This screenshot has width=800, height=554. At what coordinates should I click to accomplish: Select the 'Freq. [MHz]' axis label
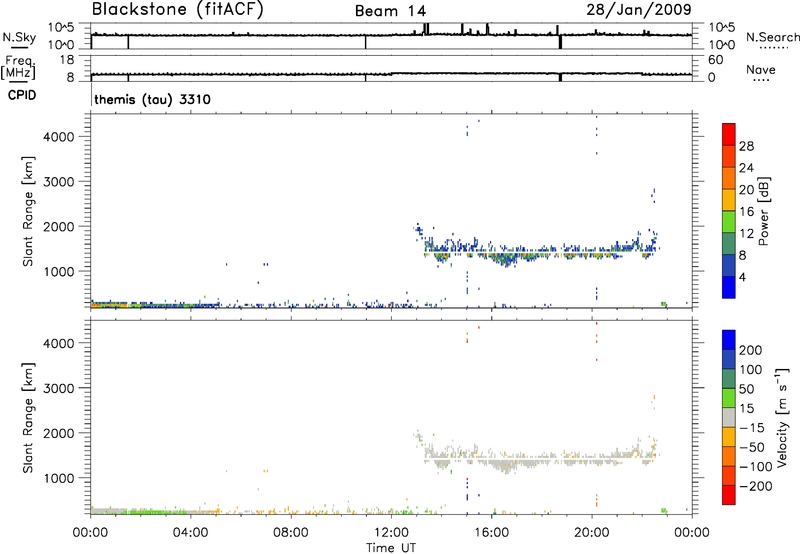pos(18,67)
